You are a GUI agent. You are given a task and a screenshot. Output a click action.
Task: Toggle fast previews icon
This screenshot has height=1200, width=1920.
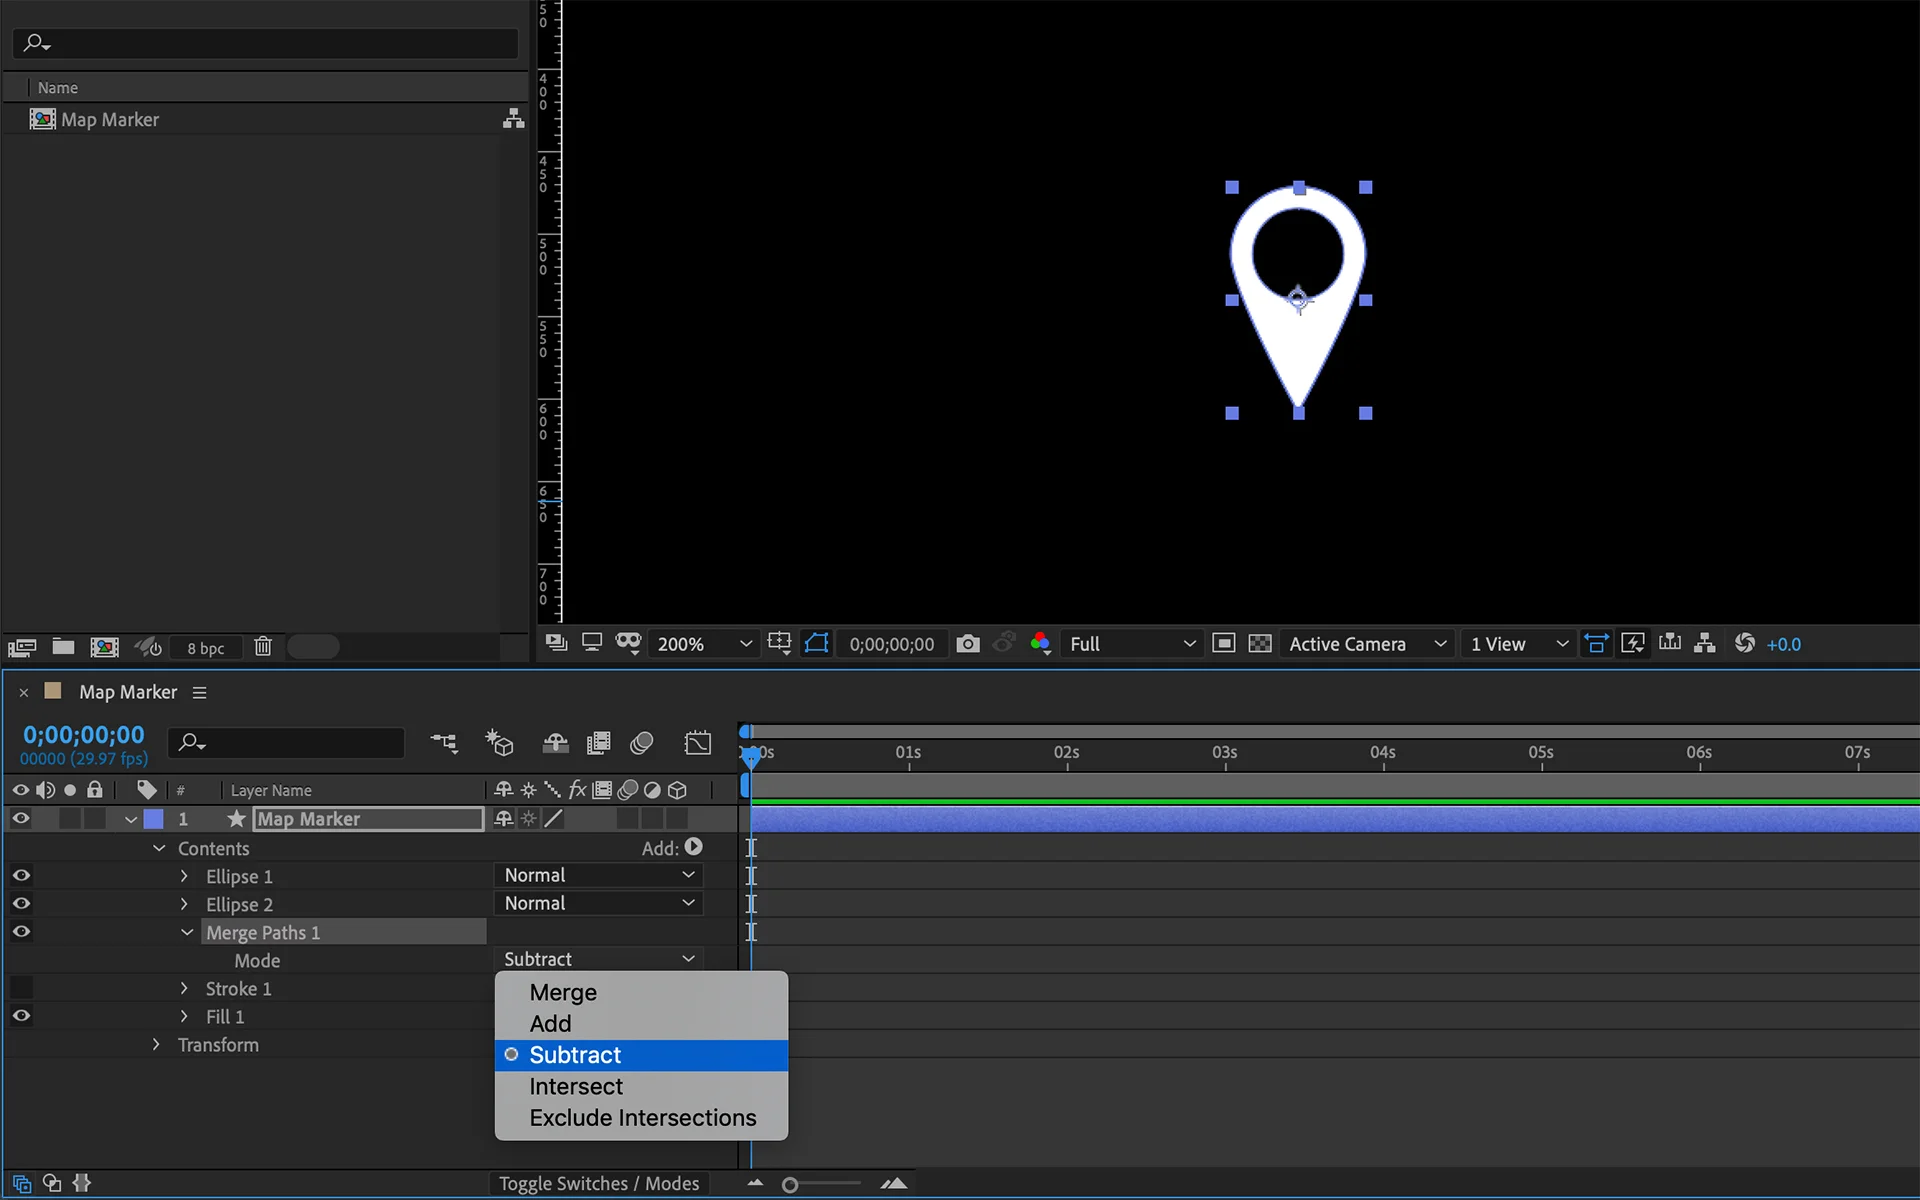(1632, 643)
